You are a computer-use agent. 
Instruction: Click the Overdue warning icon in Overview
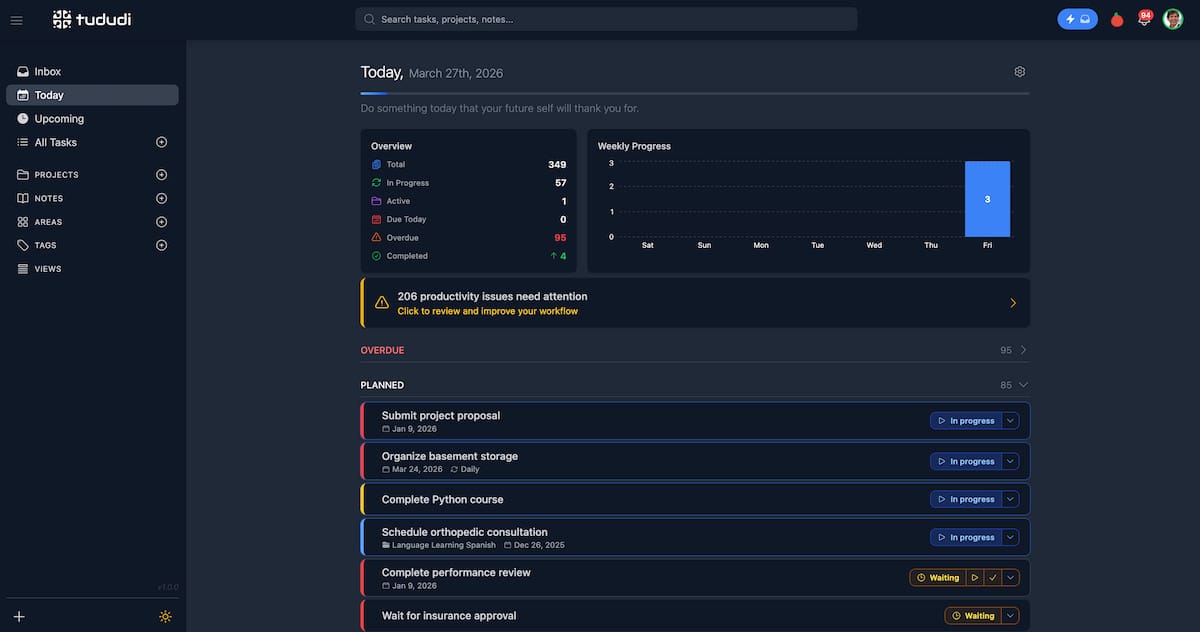coord(377,238)
